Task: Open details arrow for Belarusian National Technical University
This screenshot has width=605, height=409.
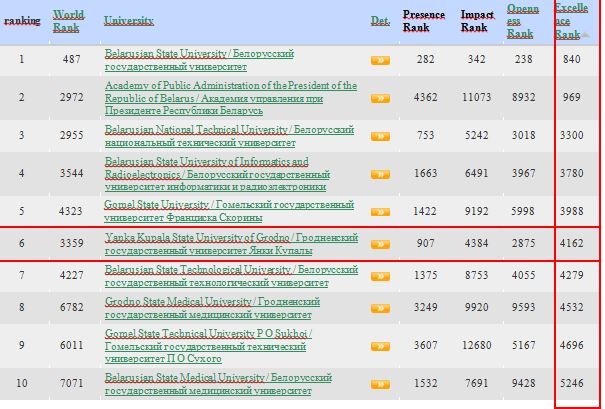Action: 380,136
